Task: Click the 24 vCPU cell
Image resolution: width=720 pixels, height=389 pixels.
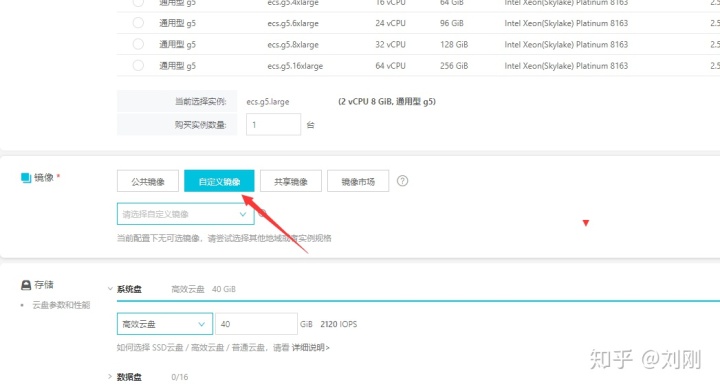Action: pyautogui.click(x=390, y=23)
